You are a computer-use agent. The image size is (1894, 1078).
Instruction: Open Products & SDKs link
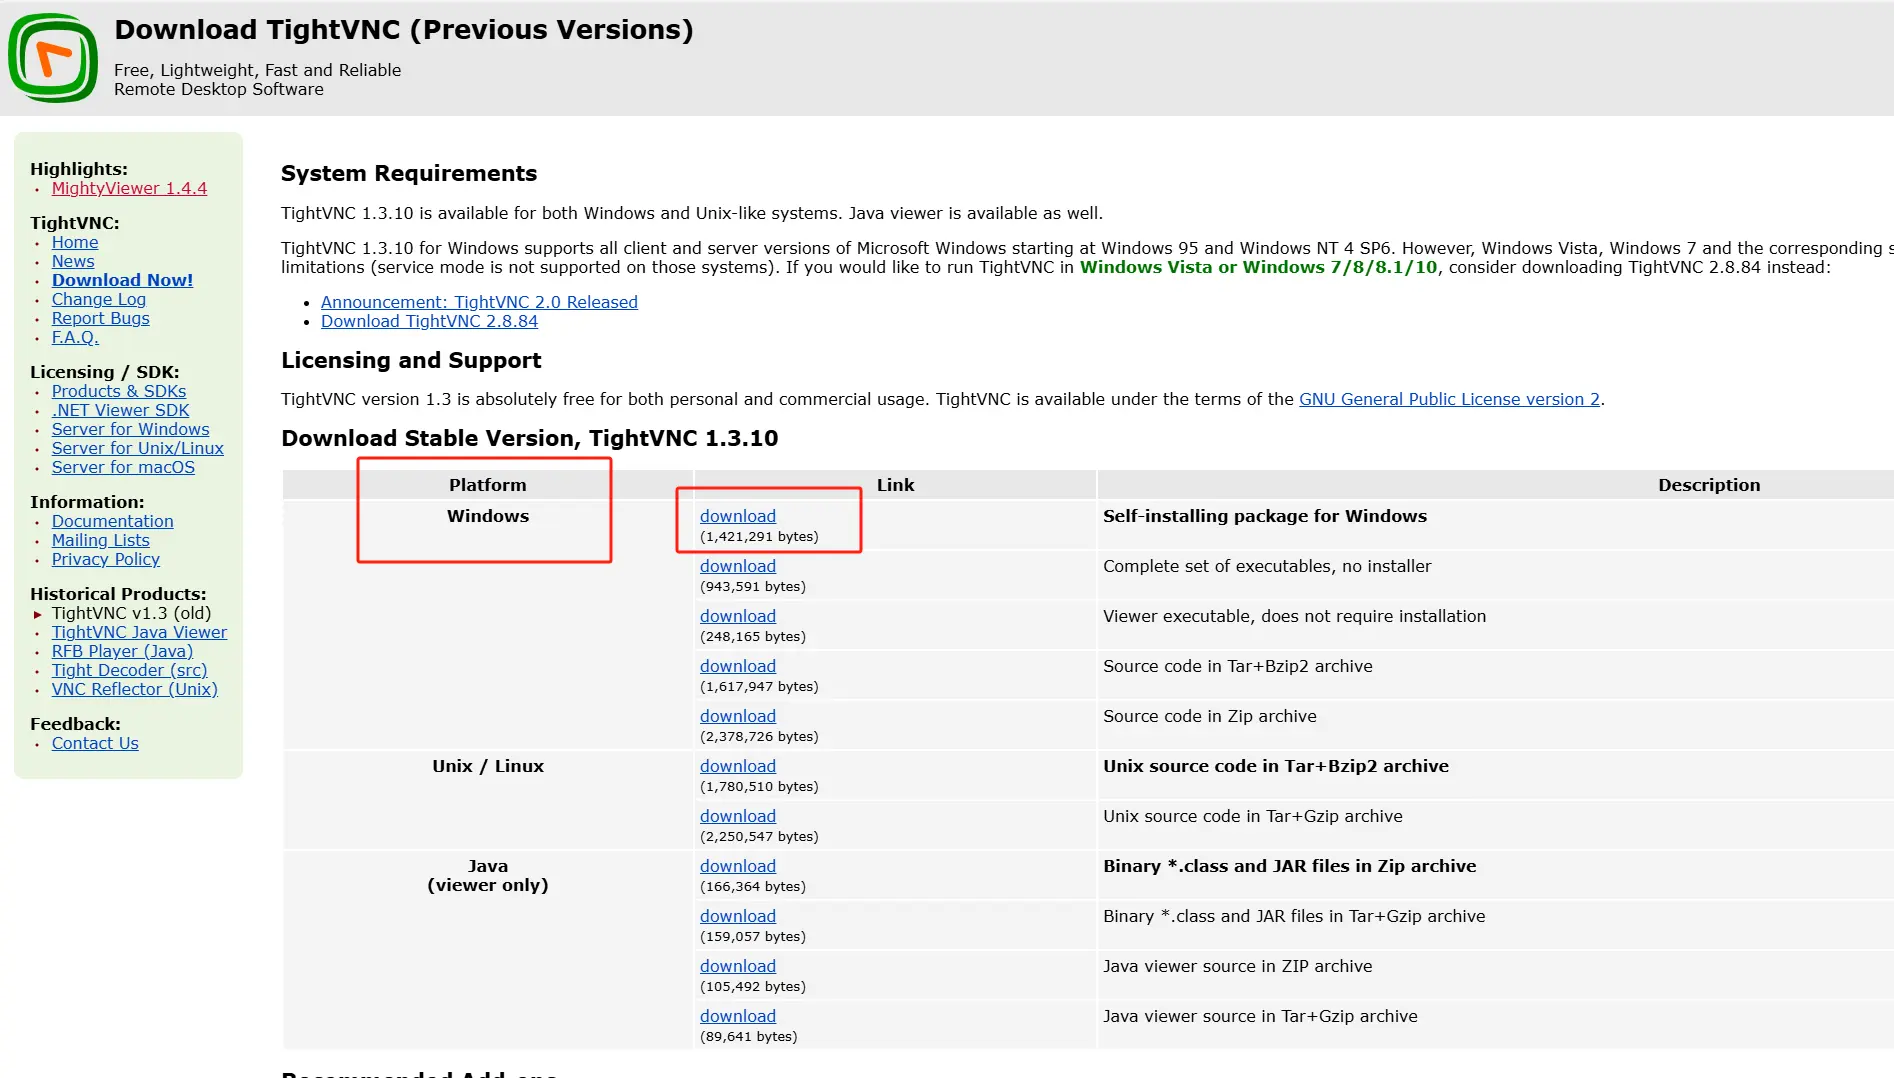[119, 391]
